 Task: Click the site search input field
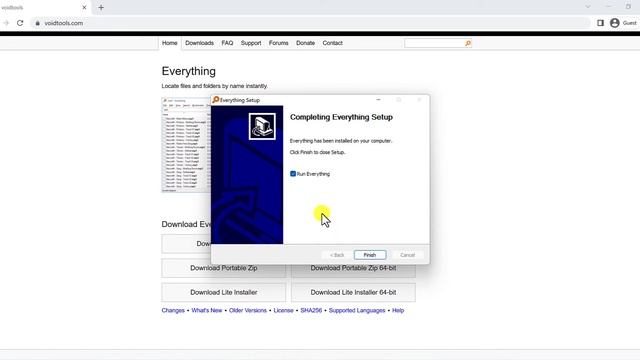point(434,43)
